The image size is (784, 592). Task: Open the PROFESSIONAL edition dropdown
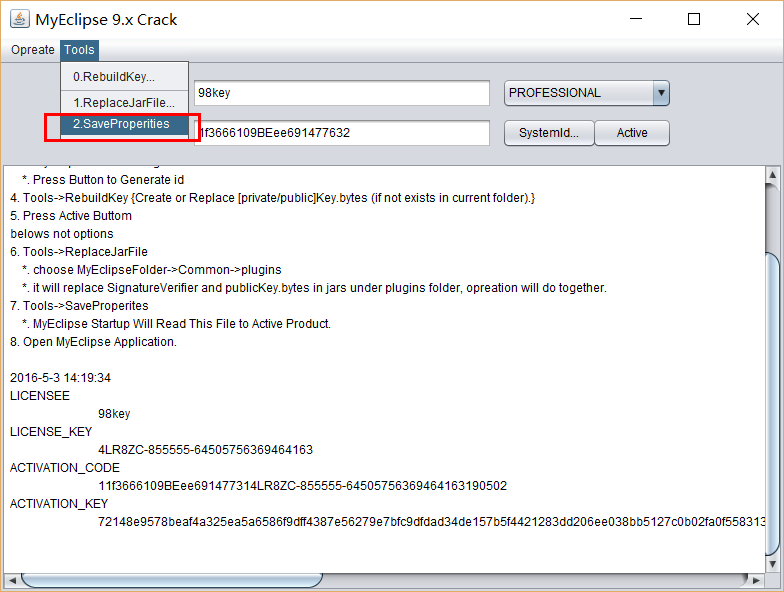click(x=586, y=93)
